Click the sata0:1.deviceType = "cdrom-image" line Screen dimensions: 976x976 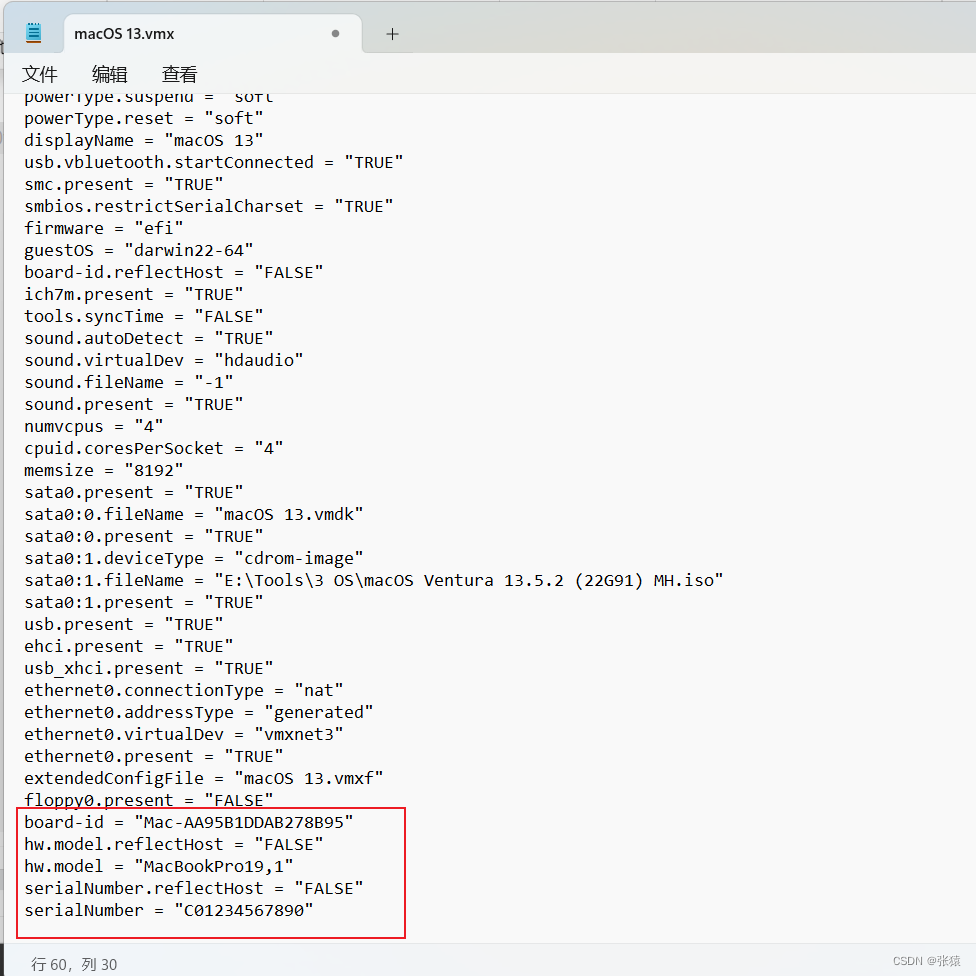pyautogui.click(x=194, y=558)
